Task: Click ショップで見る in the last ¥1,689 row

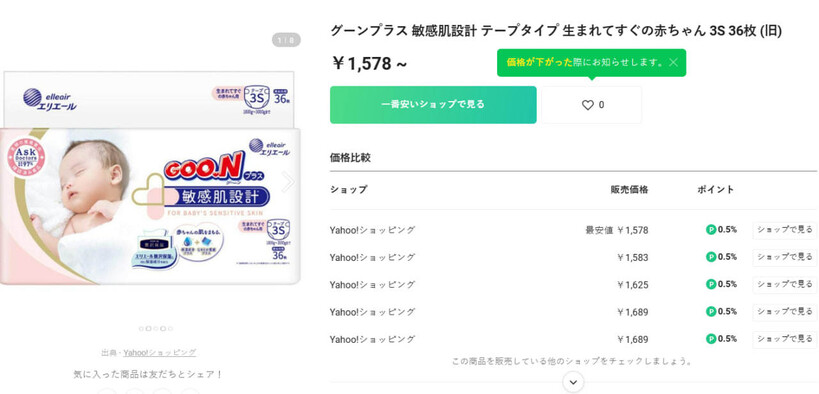Action: (785, 340)
